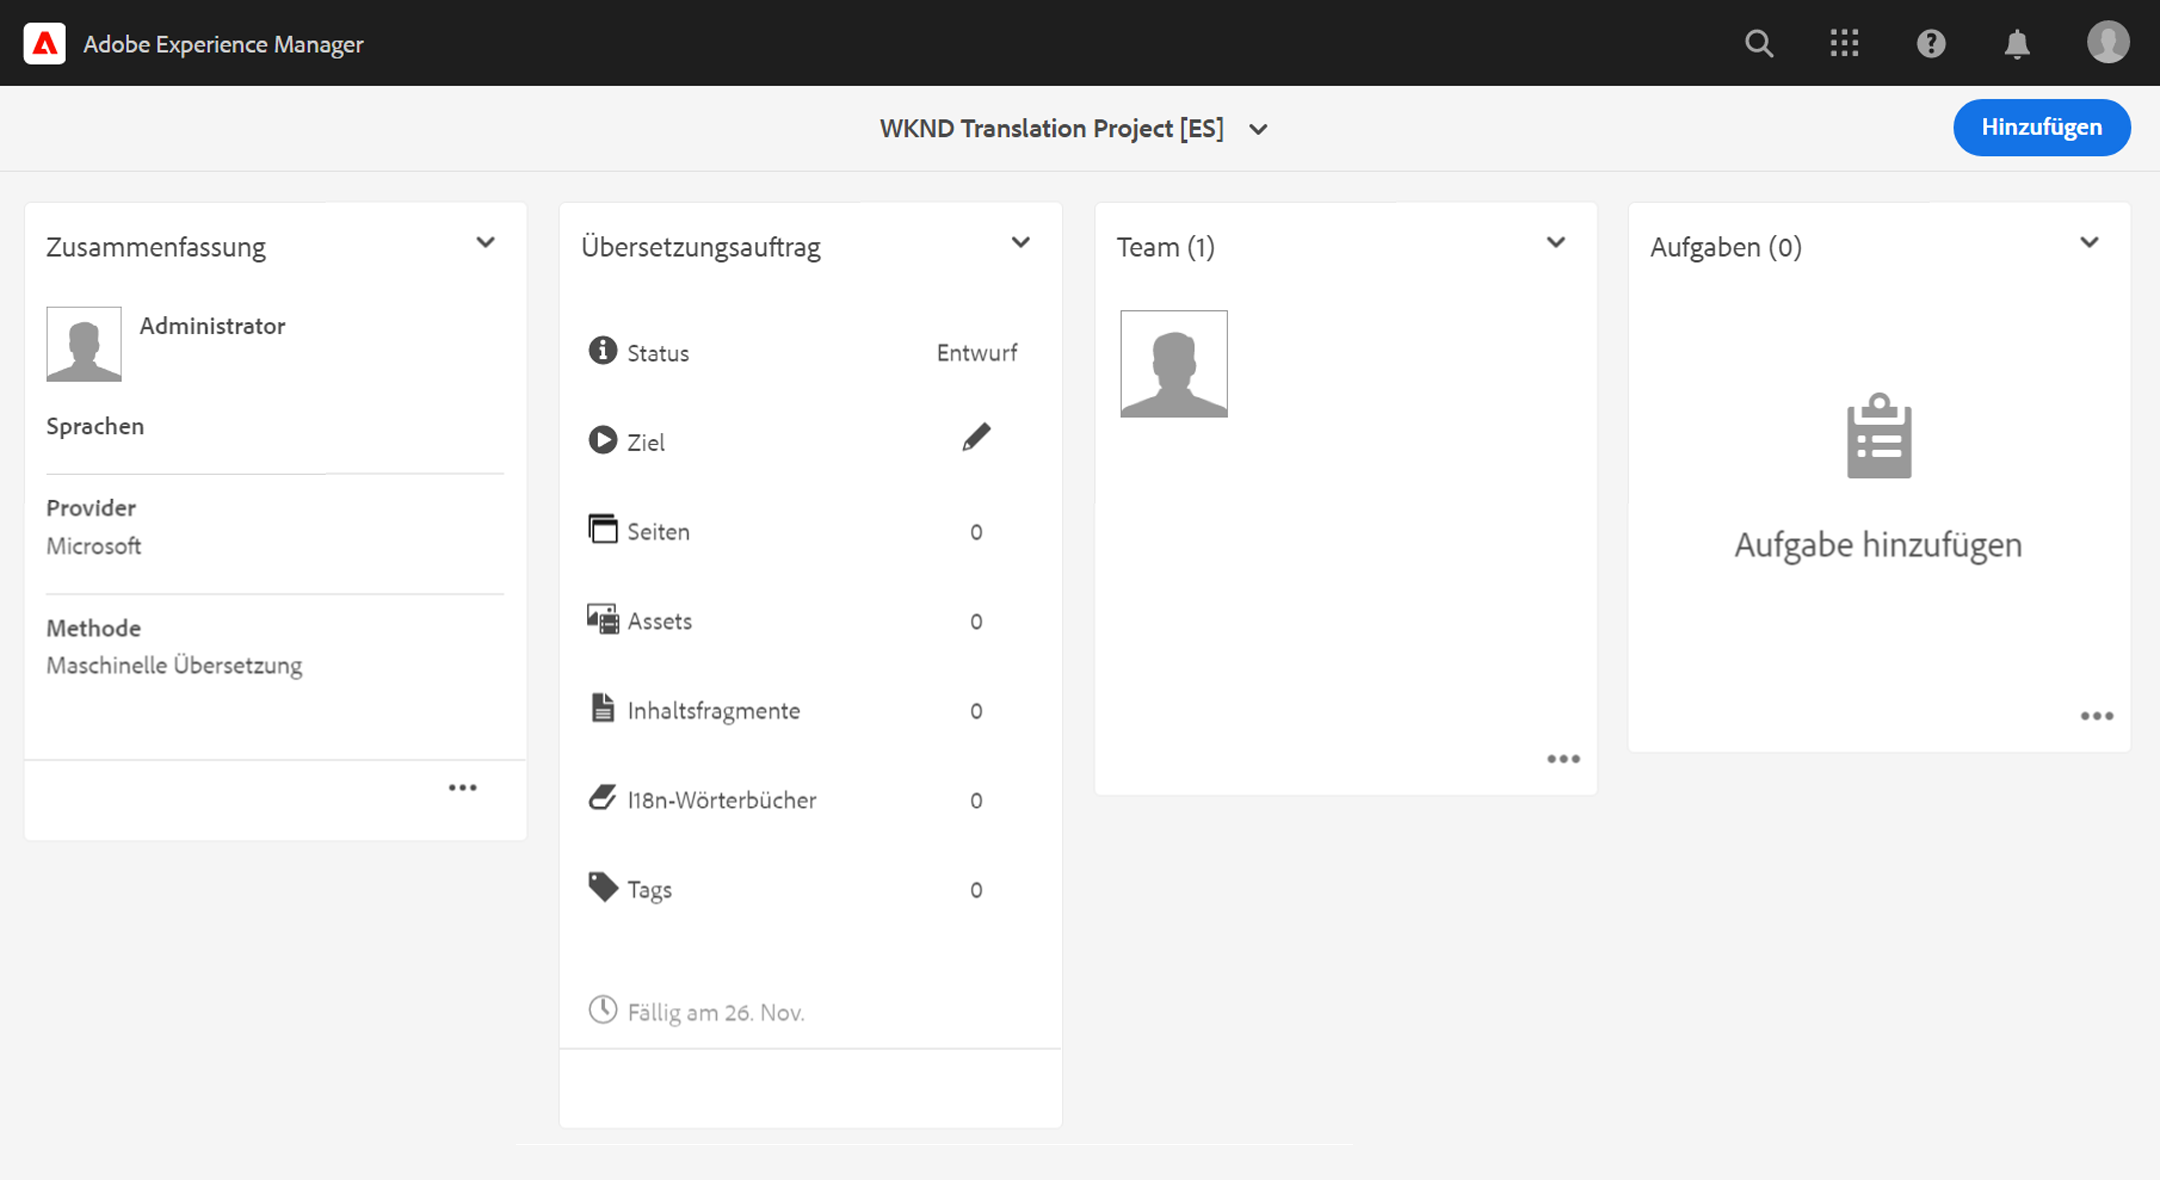The image size is (2160, 1180).
Task: Open the user profile avatar
Action: [x=2108, y=43]
